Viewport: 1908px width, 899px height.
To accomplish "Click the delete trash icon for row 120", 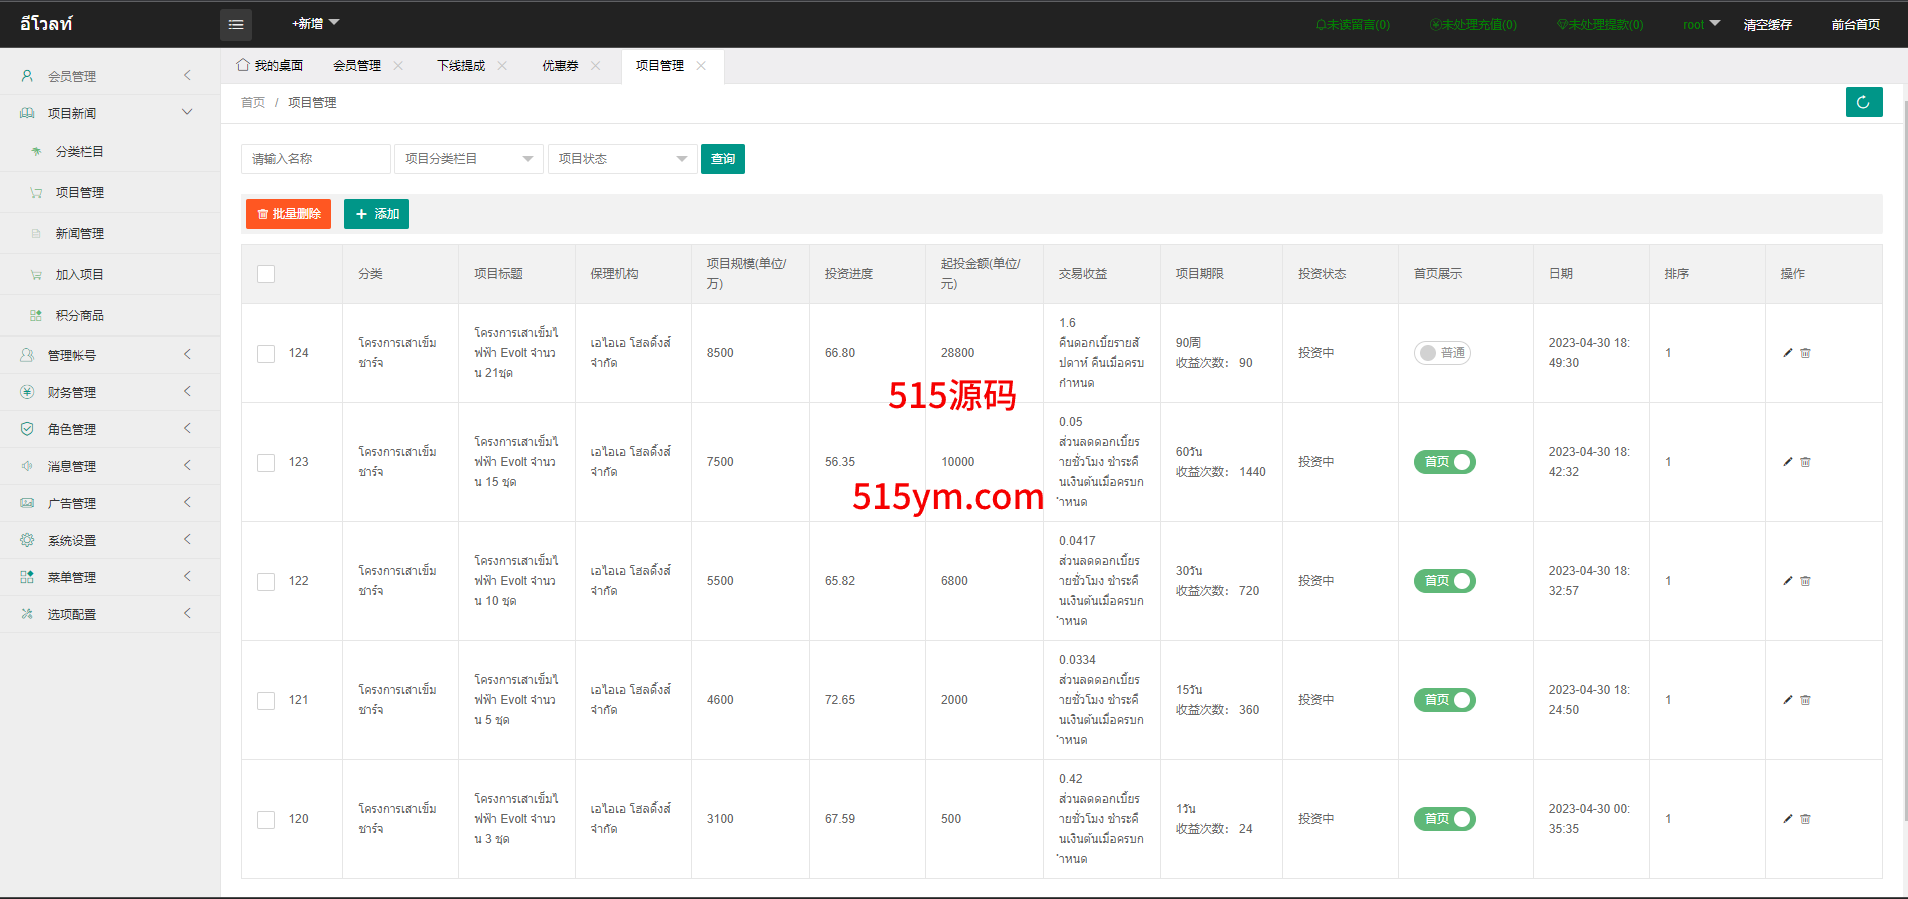I will [x=1805, y=819].
